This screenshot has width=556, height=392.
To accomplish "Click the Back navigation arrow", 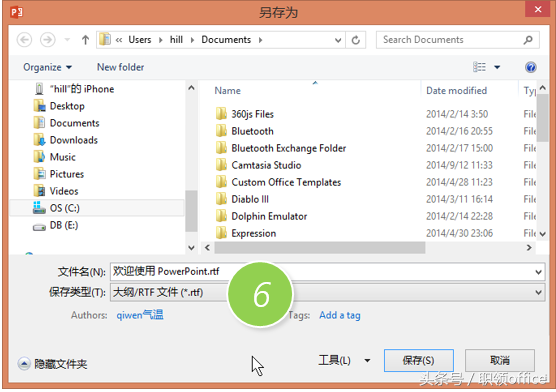I will click(24, 40).
